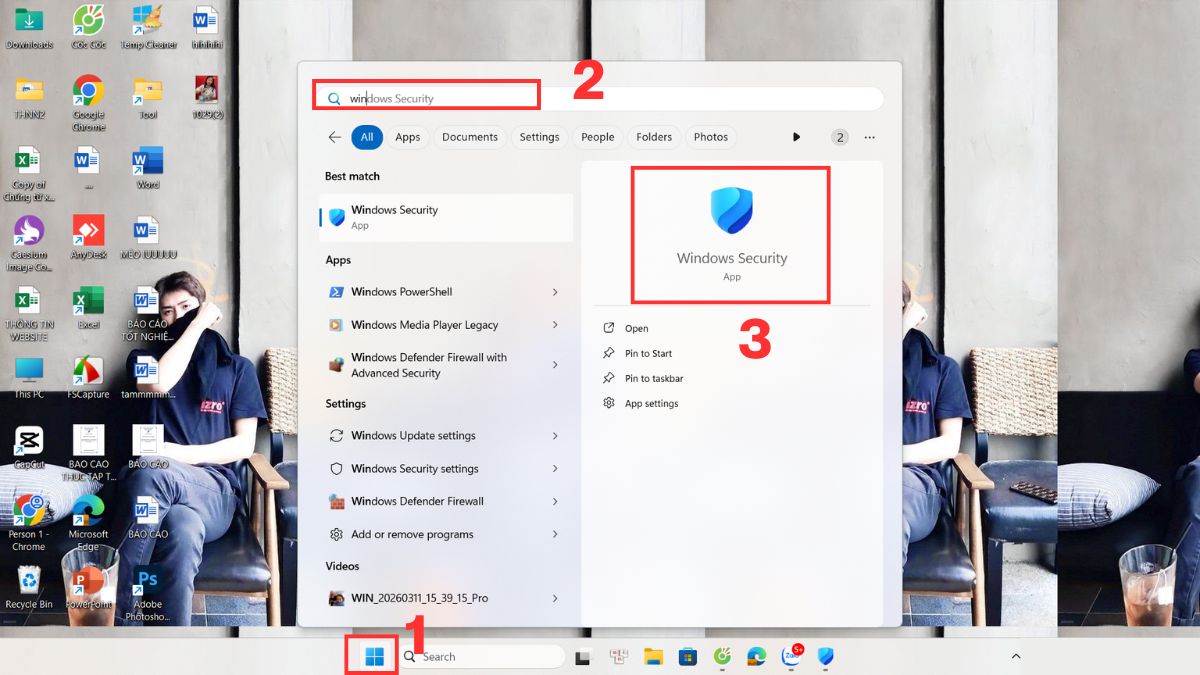
Task: Click the search text field in Start panel
Action: click(600, 98)
